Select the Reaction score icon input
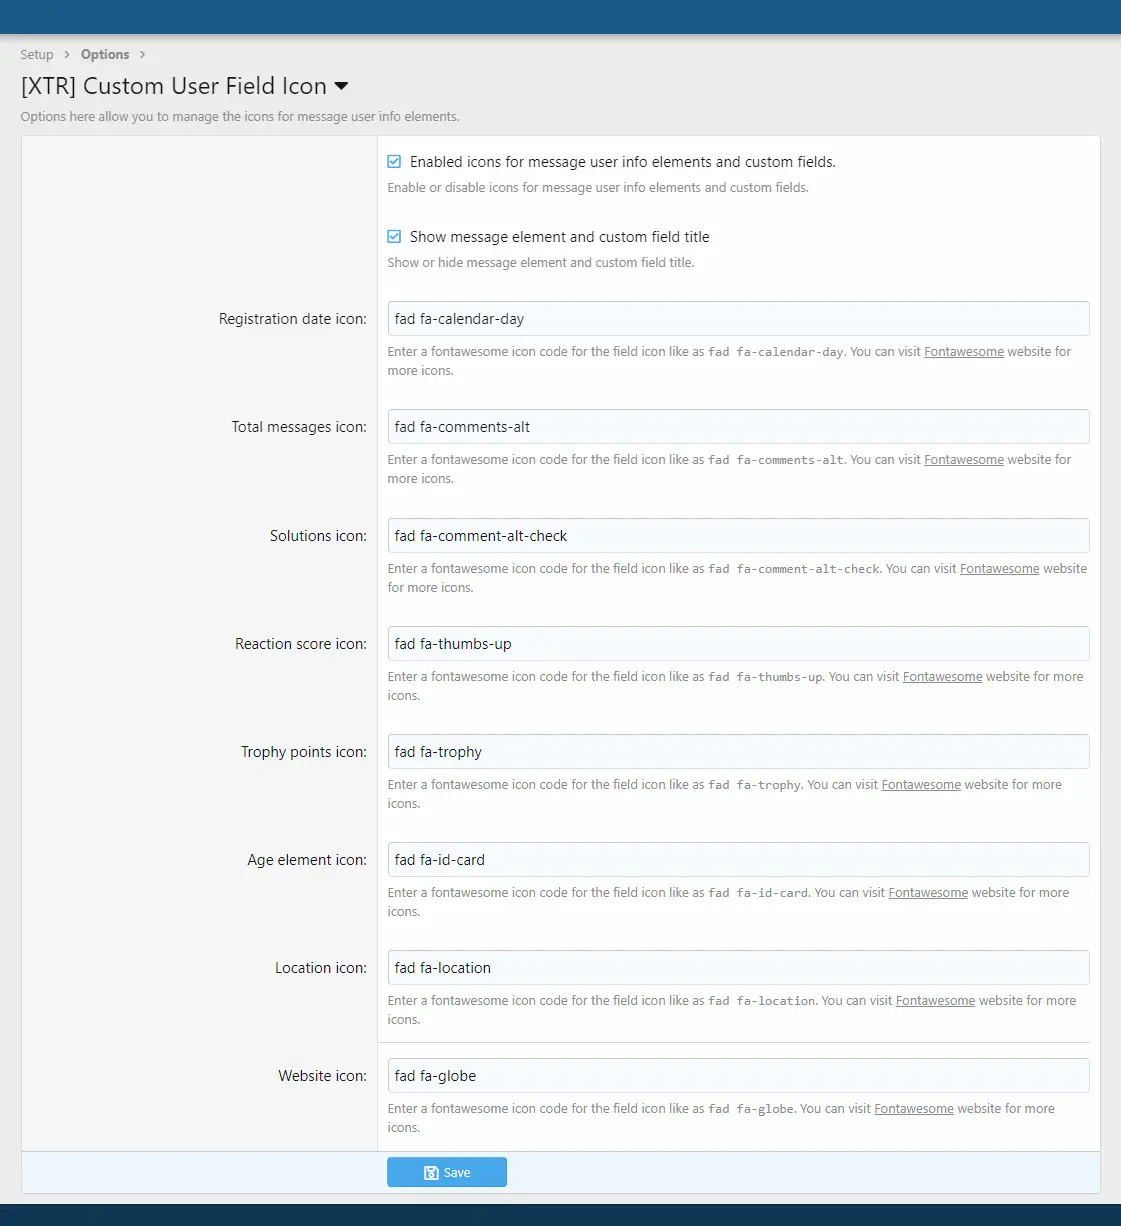This screenshot has height=1226, width=1121. [x=738, y=644]
